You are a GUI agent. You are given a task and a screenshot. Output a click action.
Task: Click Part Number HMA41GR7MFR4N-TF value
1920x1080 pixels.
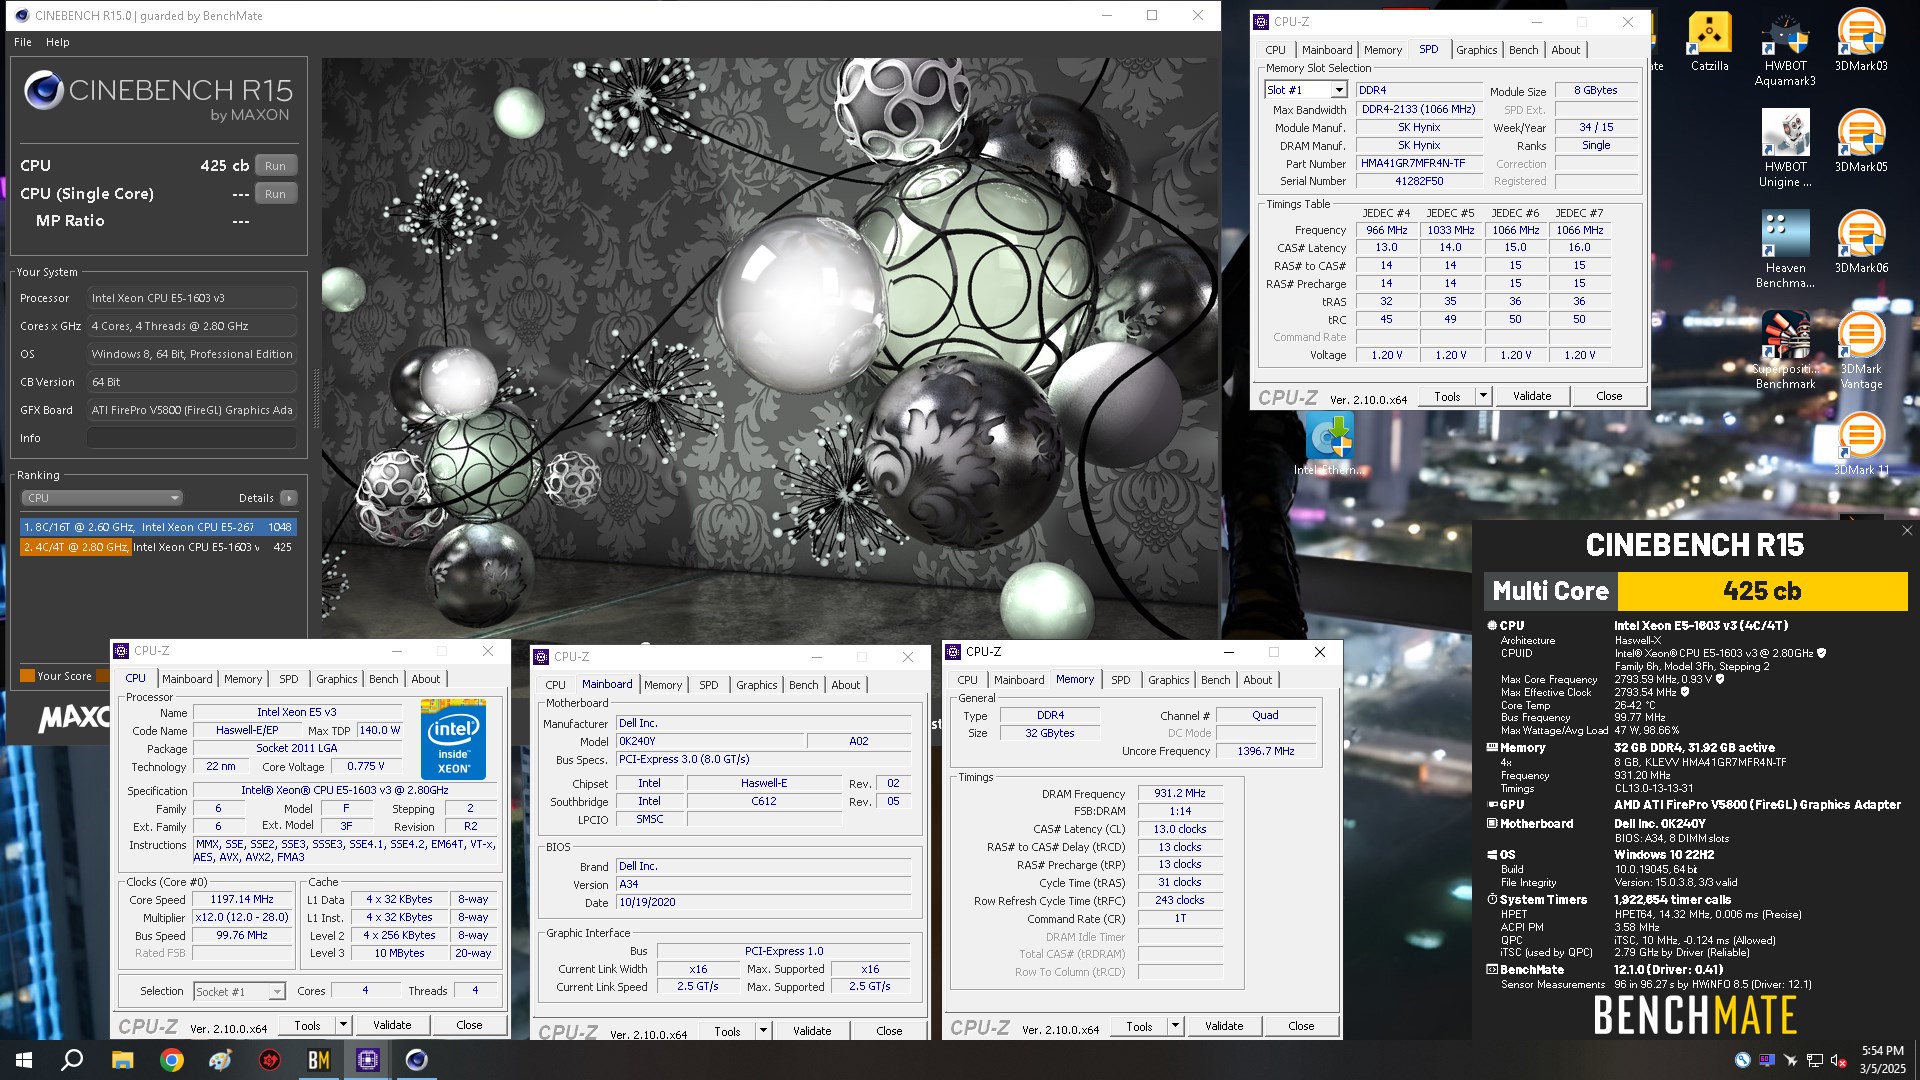[1419, 164]
